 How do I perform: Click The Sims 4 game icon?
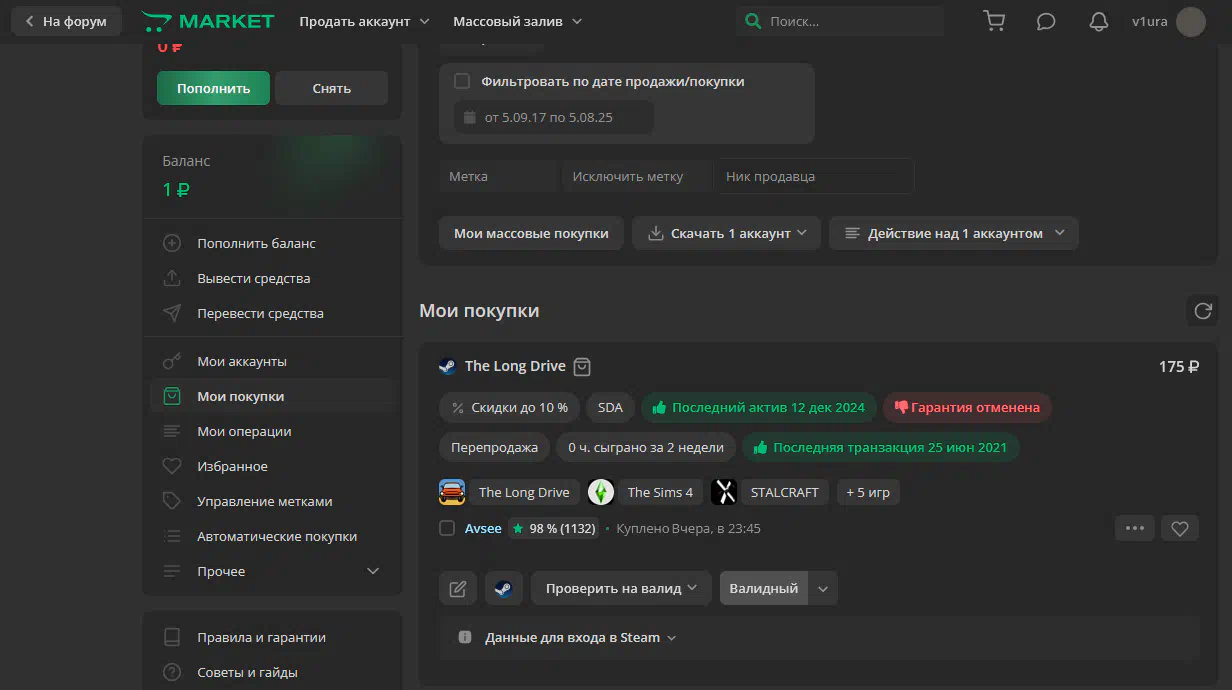[x=601, y=492]
